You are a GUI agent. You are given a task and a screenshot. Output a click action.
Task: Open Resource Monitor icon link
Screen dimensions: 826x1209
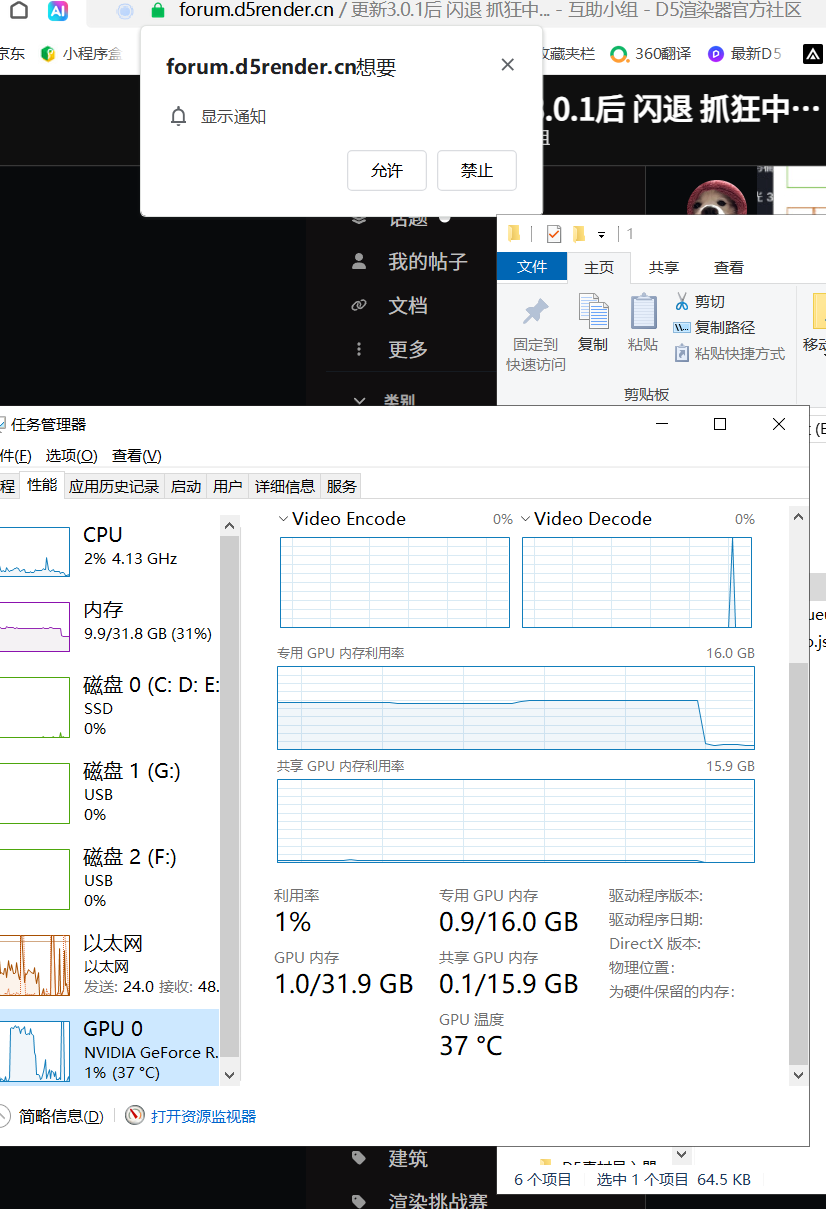point(135,1116)
